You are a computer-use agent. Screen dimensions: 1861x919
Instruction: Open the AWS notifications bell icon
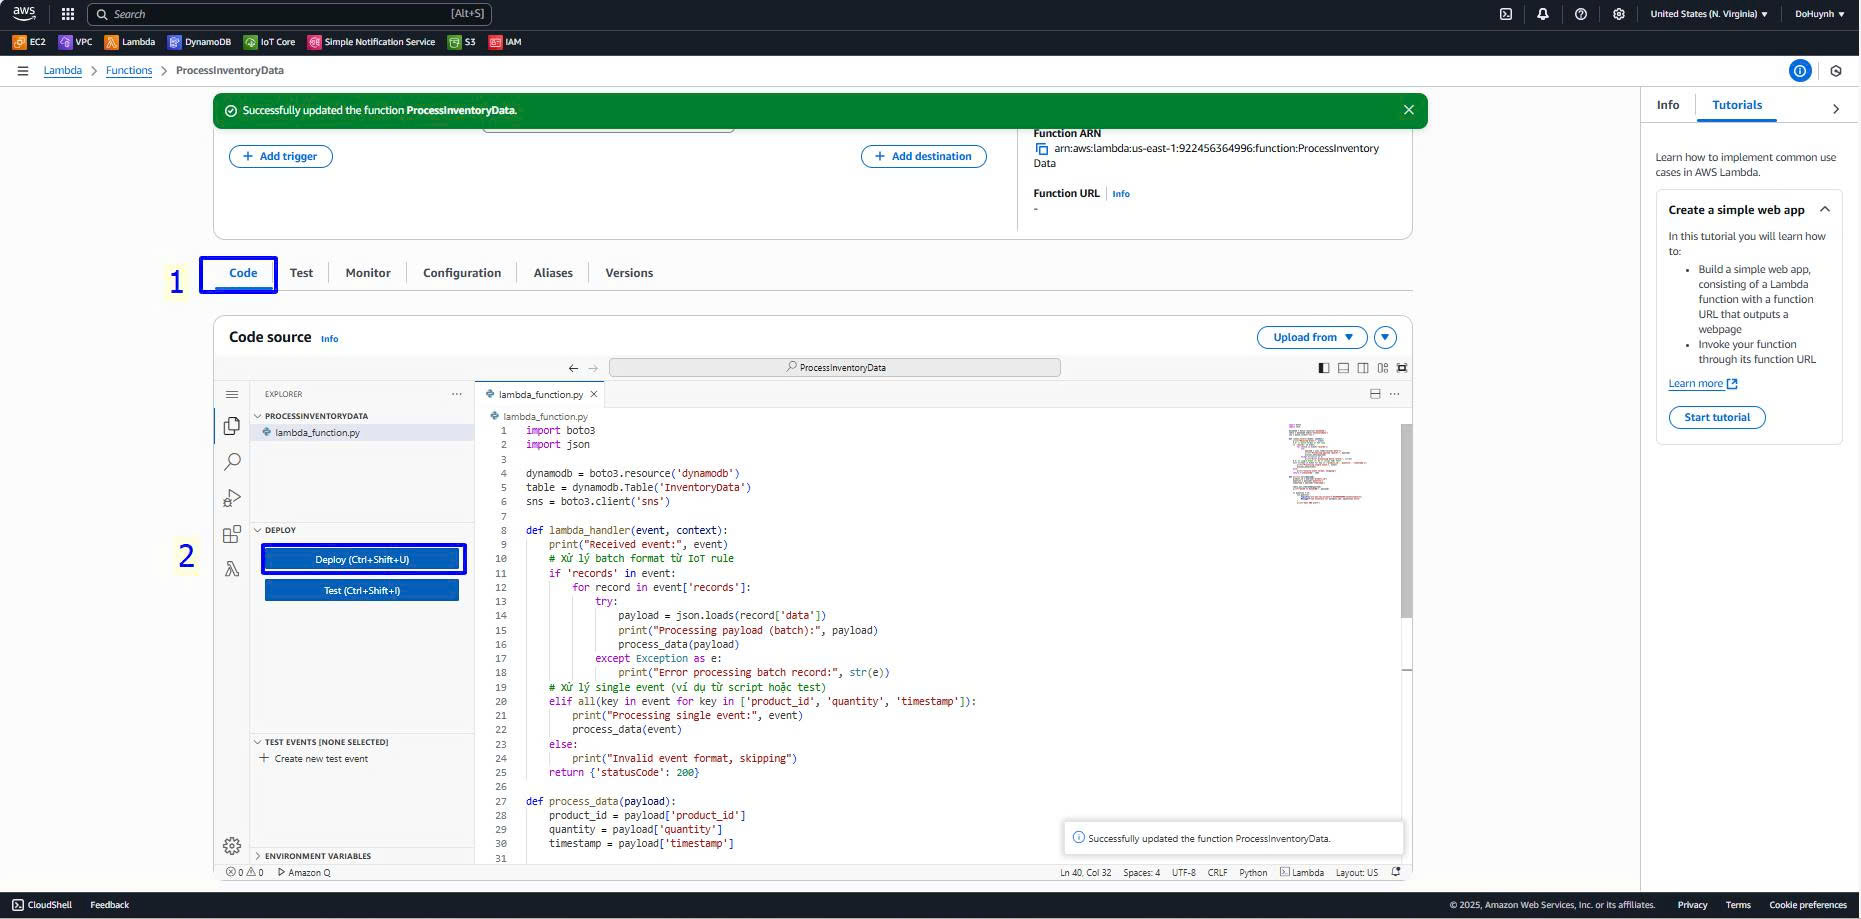tap(1542, 14)
